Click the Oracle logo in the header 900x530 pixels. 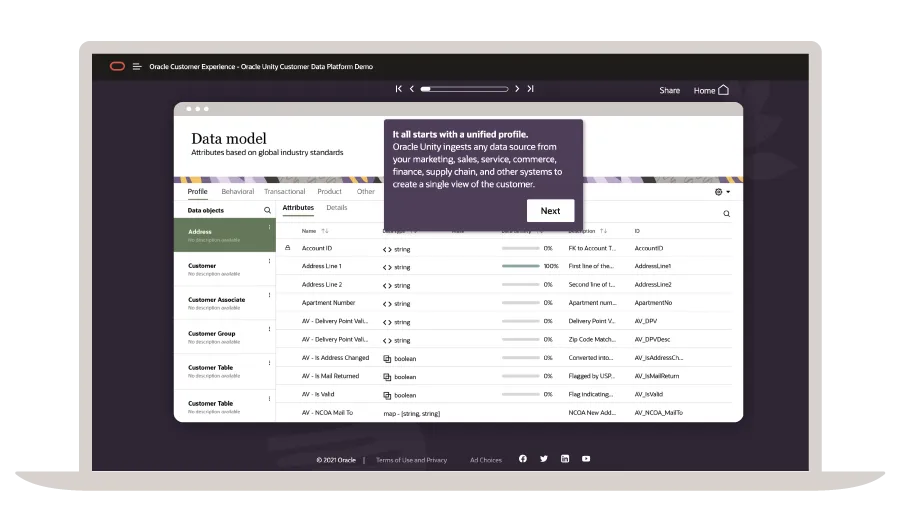(x=117, y=66)
